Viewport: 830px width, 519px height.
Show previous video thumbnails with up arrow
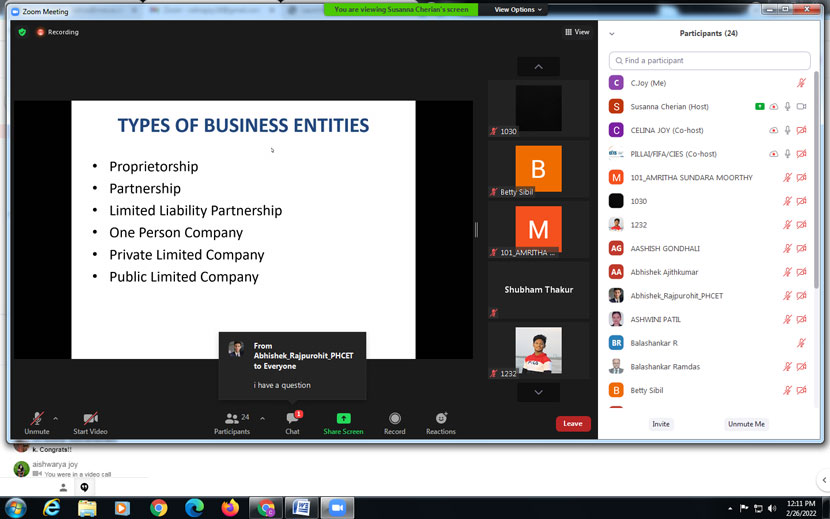pyautogui.click(x=538, y=67)
